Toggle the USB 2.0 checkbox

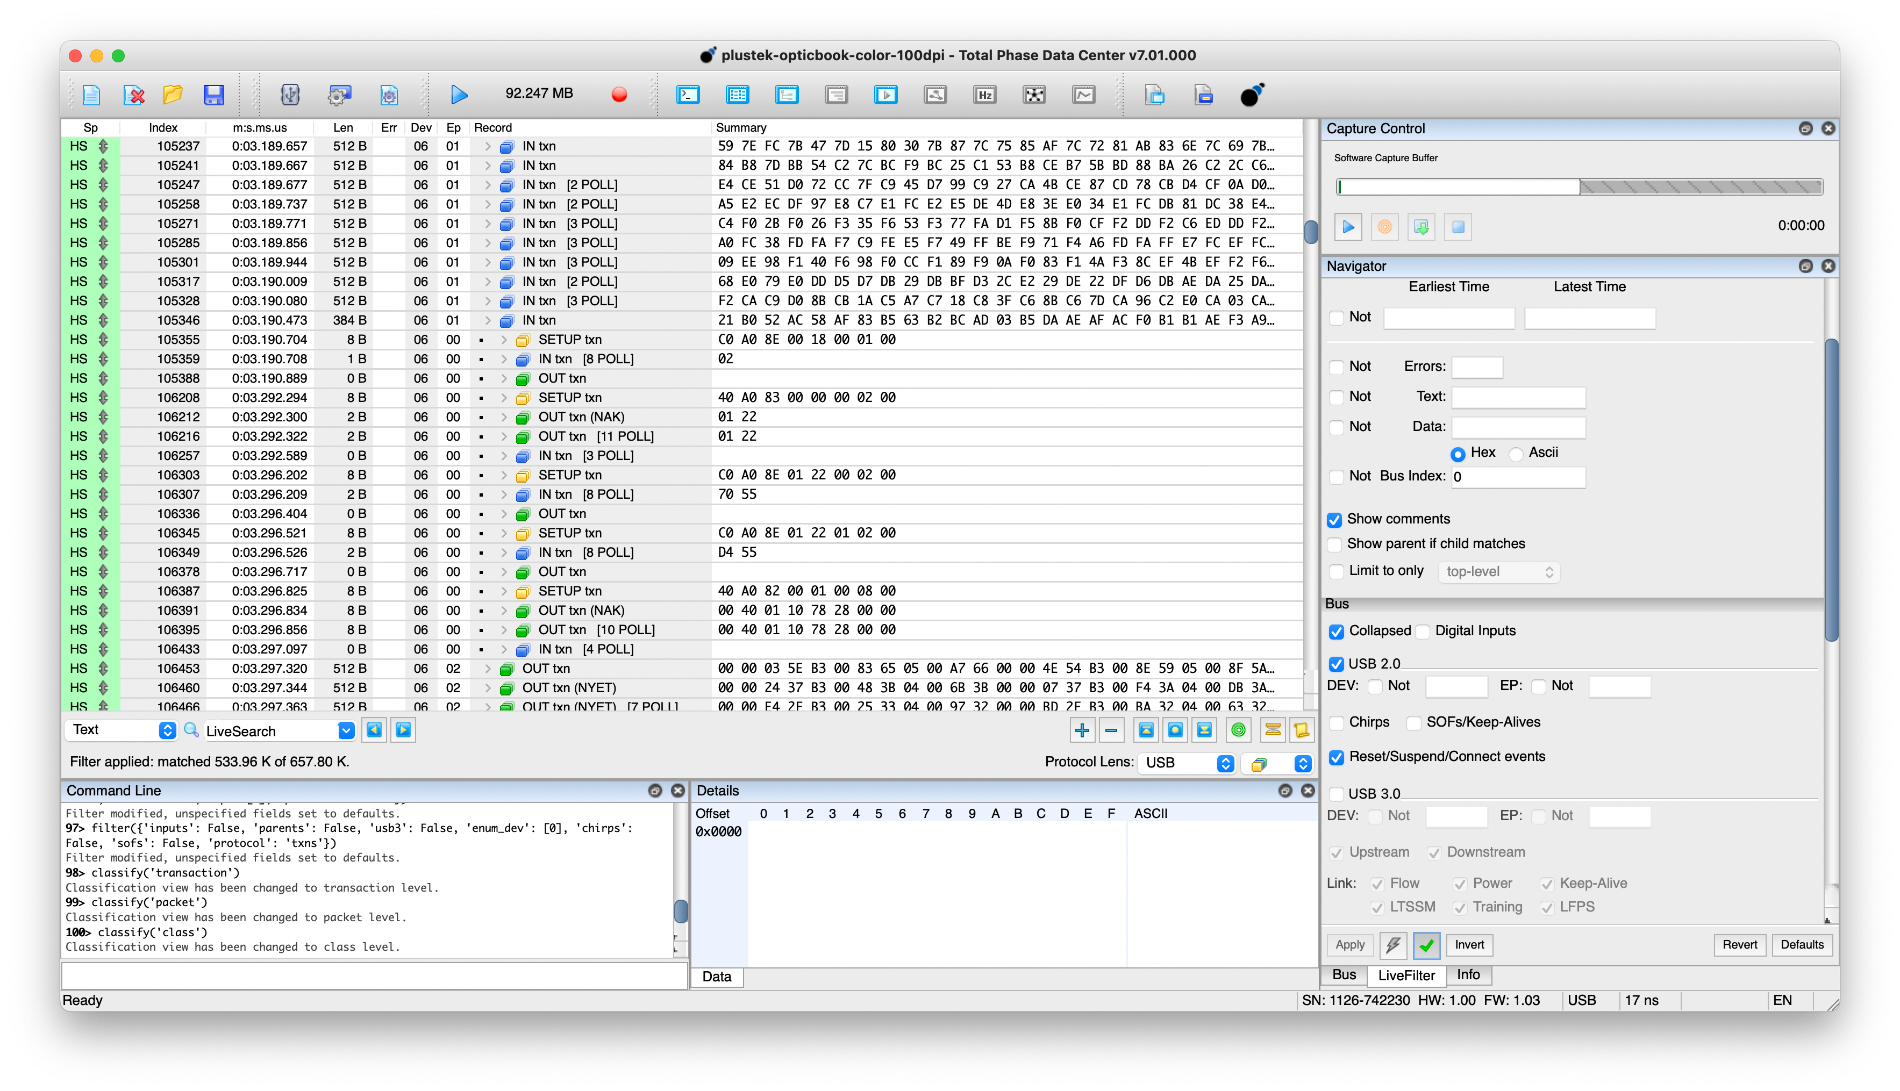pos(1336,664)
